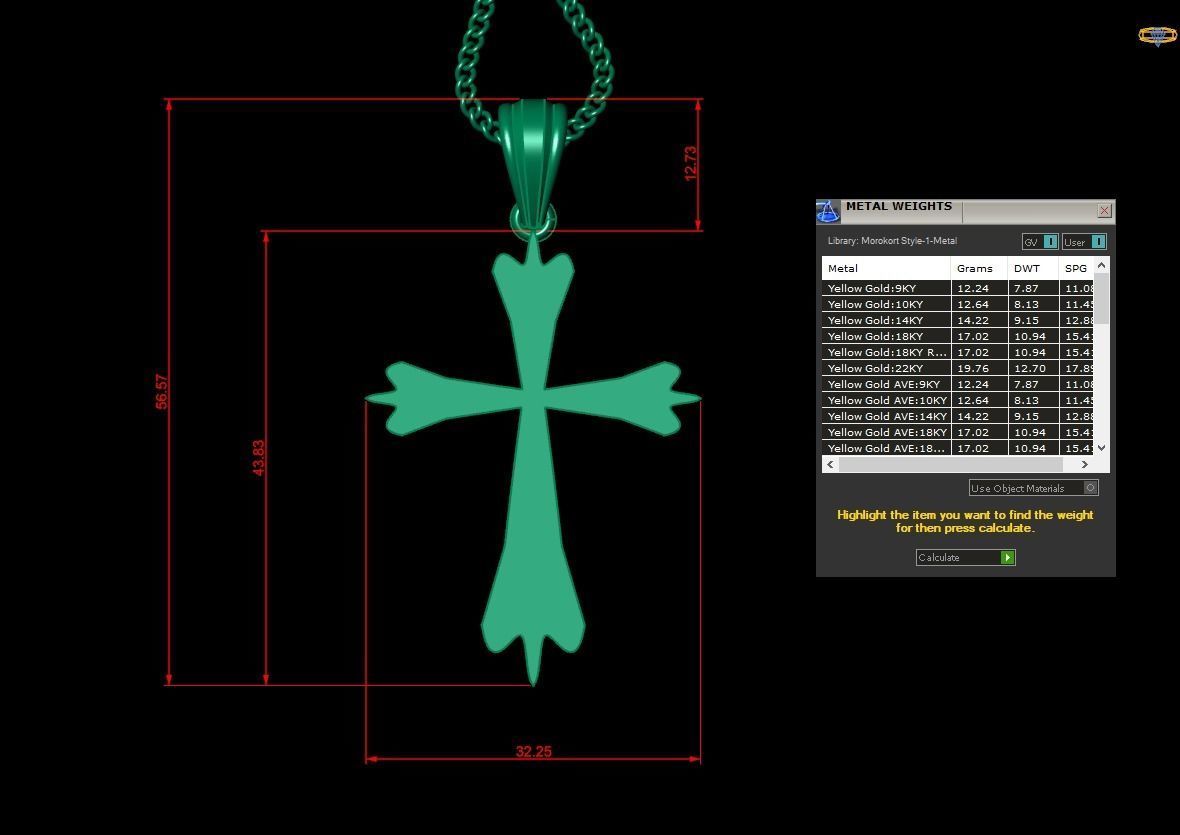Toggle Use Object Materials option
Viewport: 1180px width, 835px height.
coord(1033,488)
